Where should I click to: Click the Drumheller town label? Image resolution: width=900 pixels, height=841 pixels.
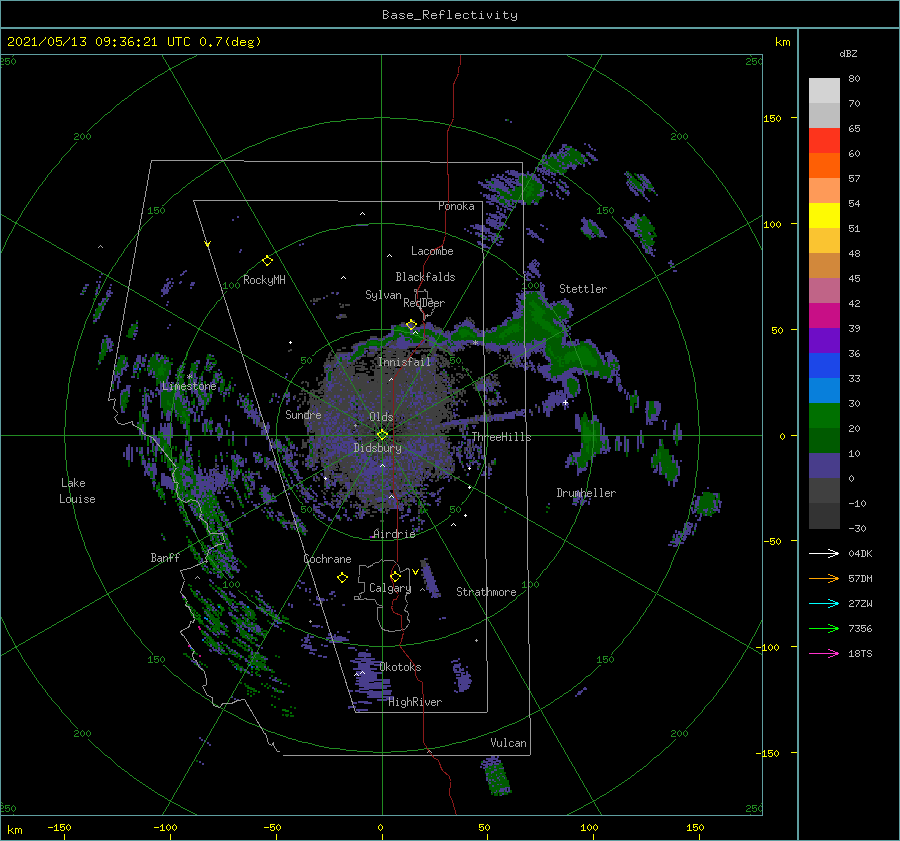586,493
